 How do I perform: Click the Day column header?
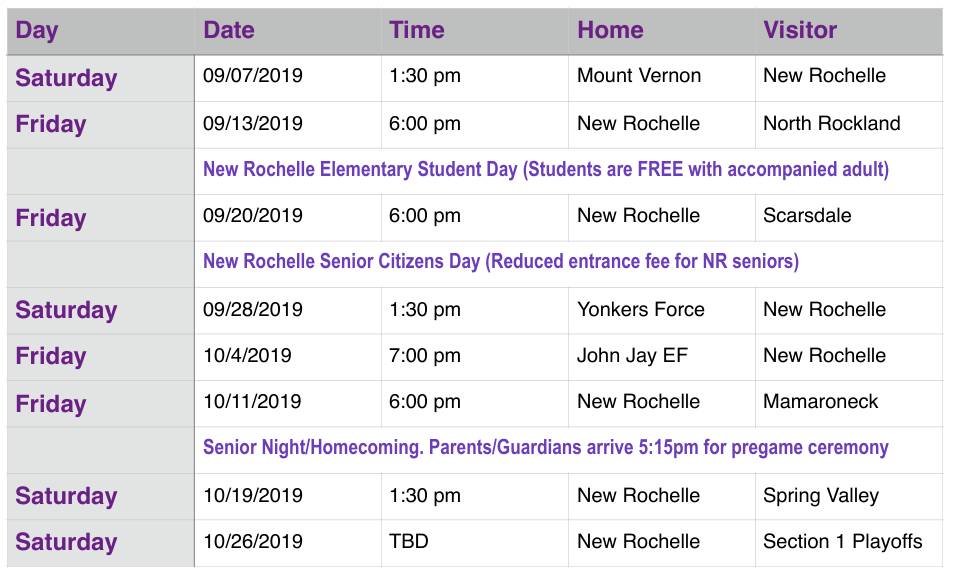[x=100, y=31]
